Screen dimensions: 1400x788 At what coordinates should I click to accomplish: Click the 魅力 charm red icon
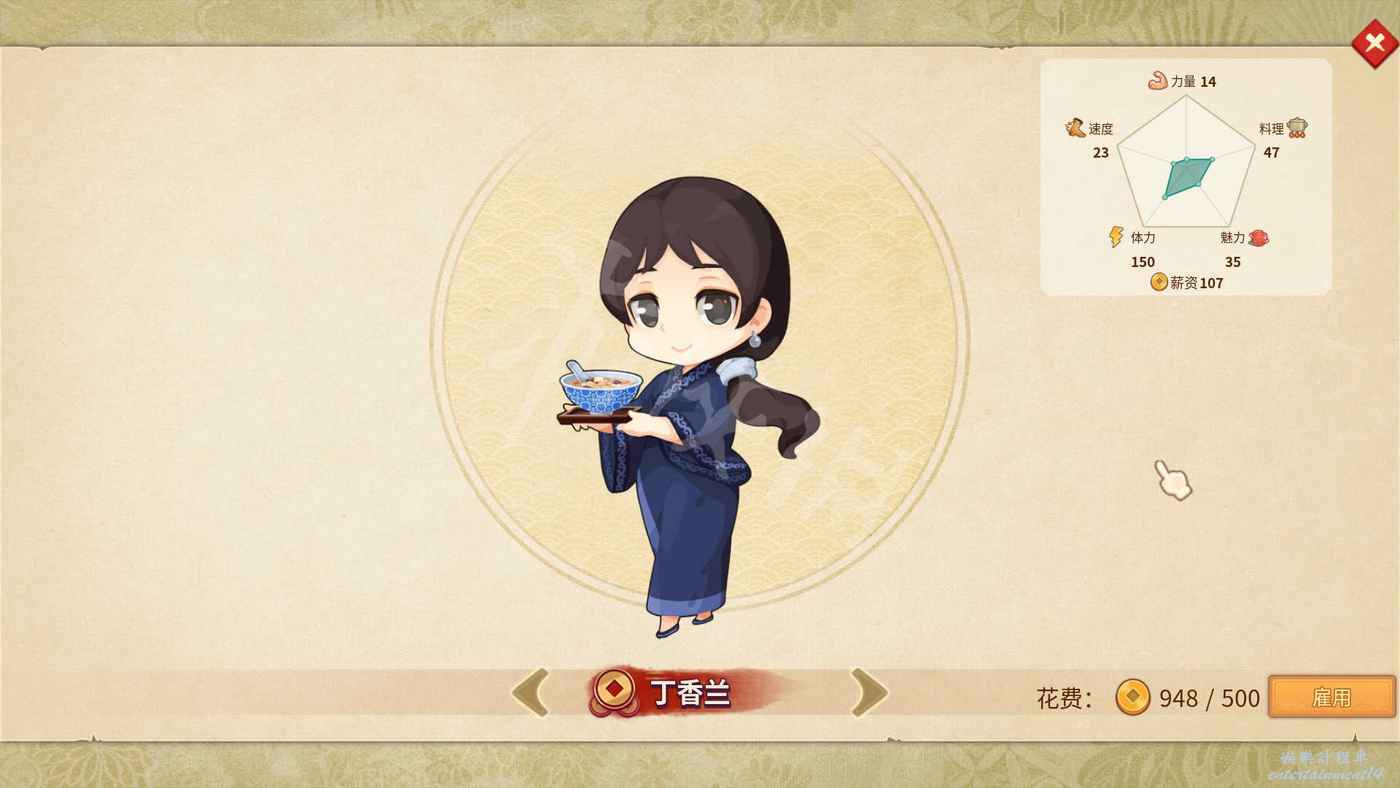point(1258,238)
